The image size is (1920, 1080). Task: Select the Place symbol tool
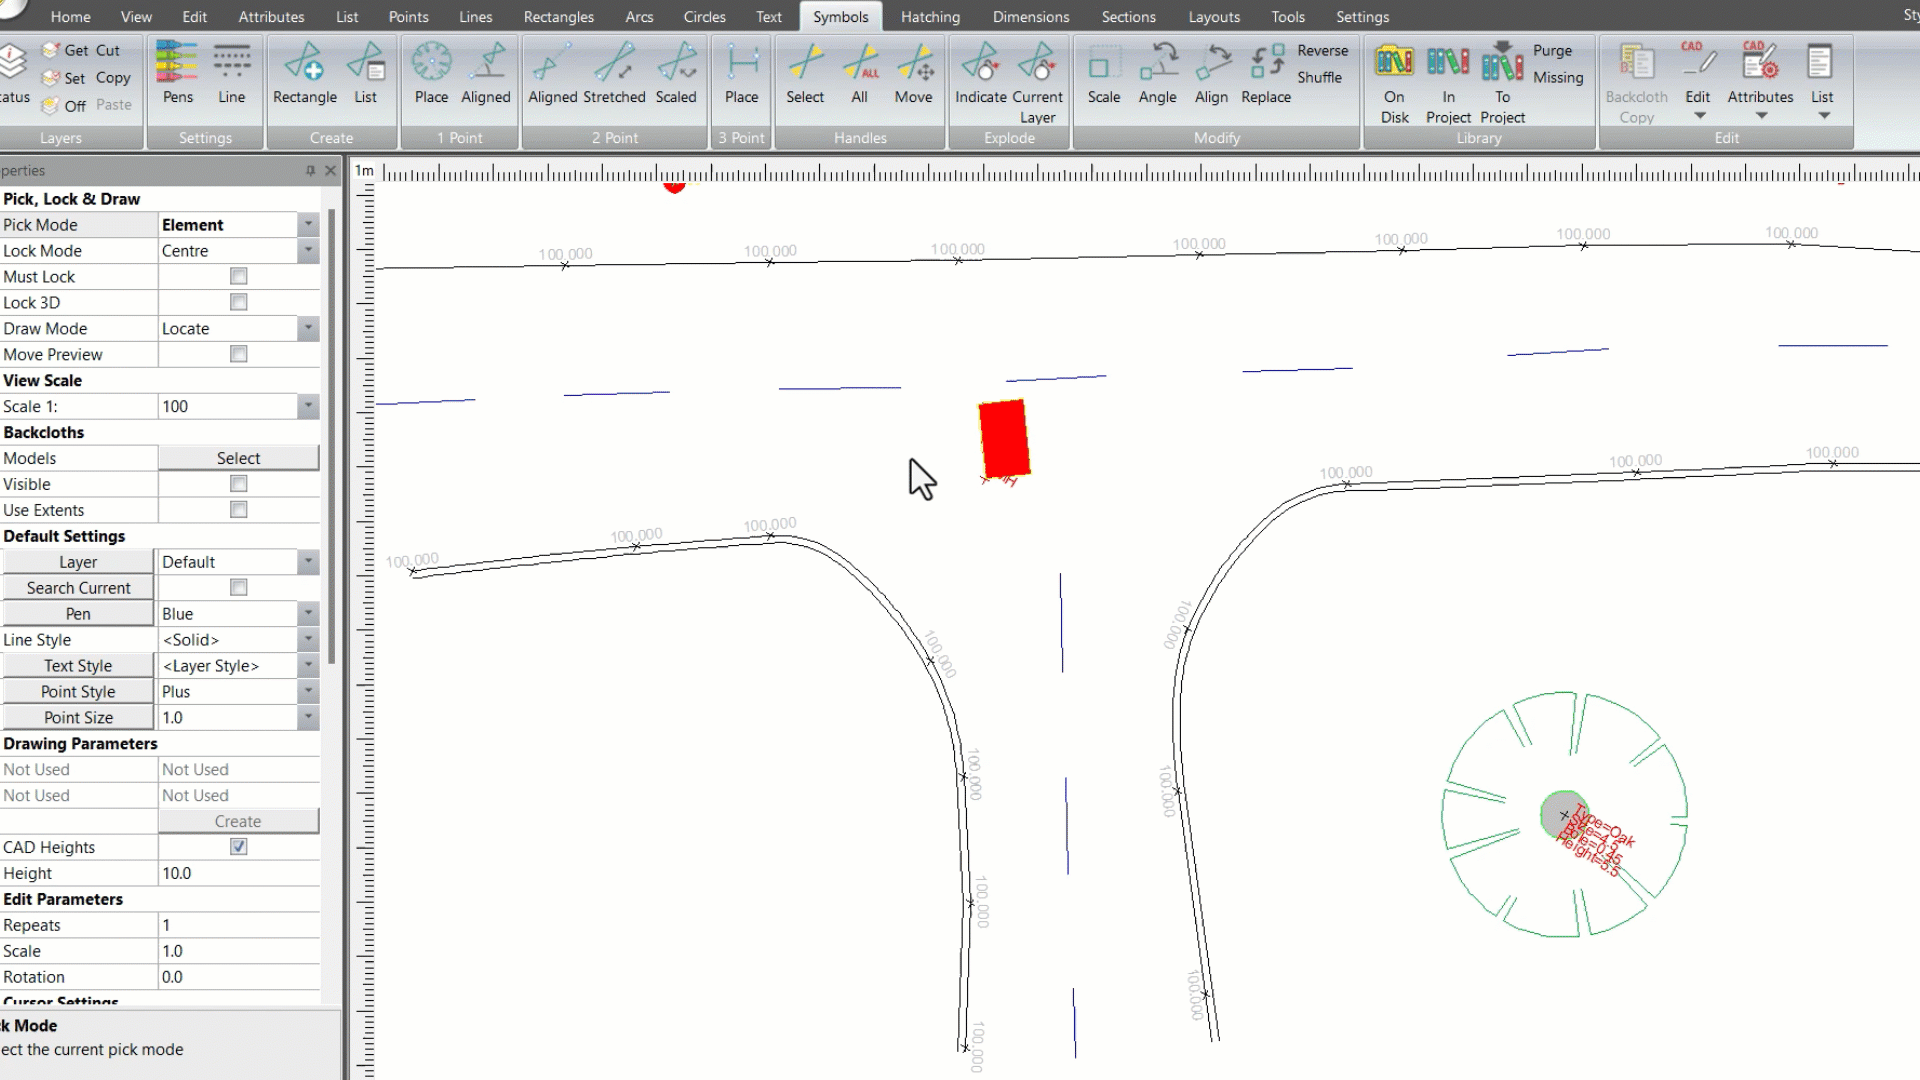coord(431,75)
